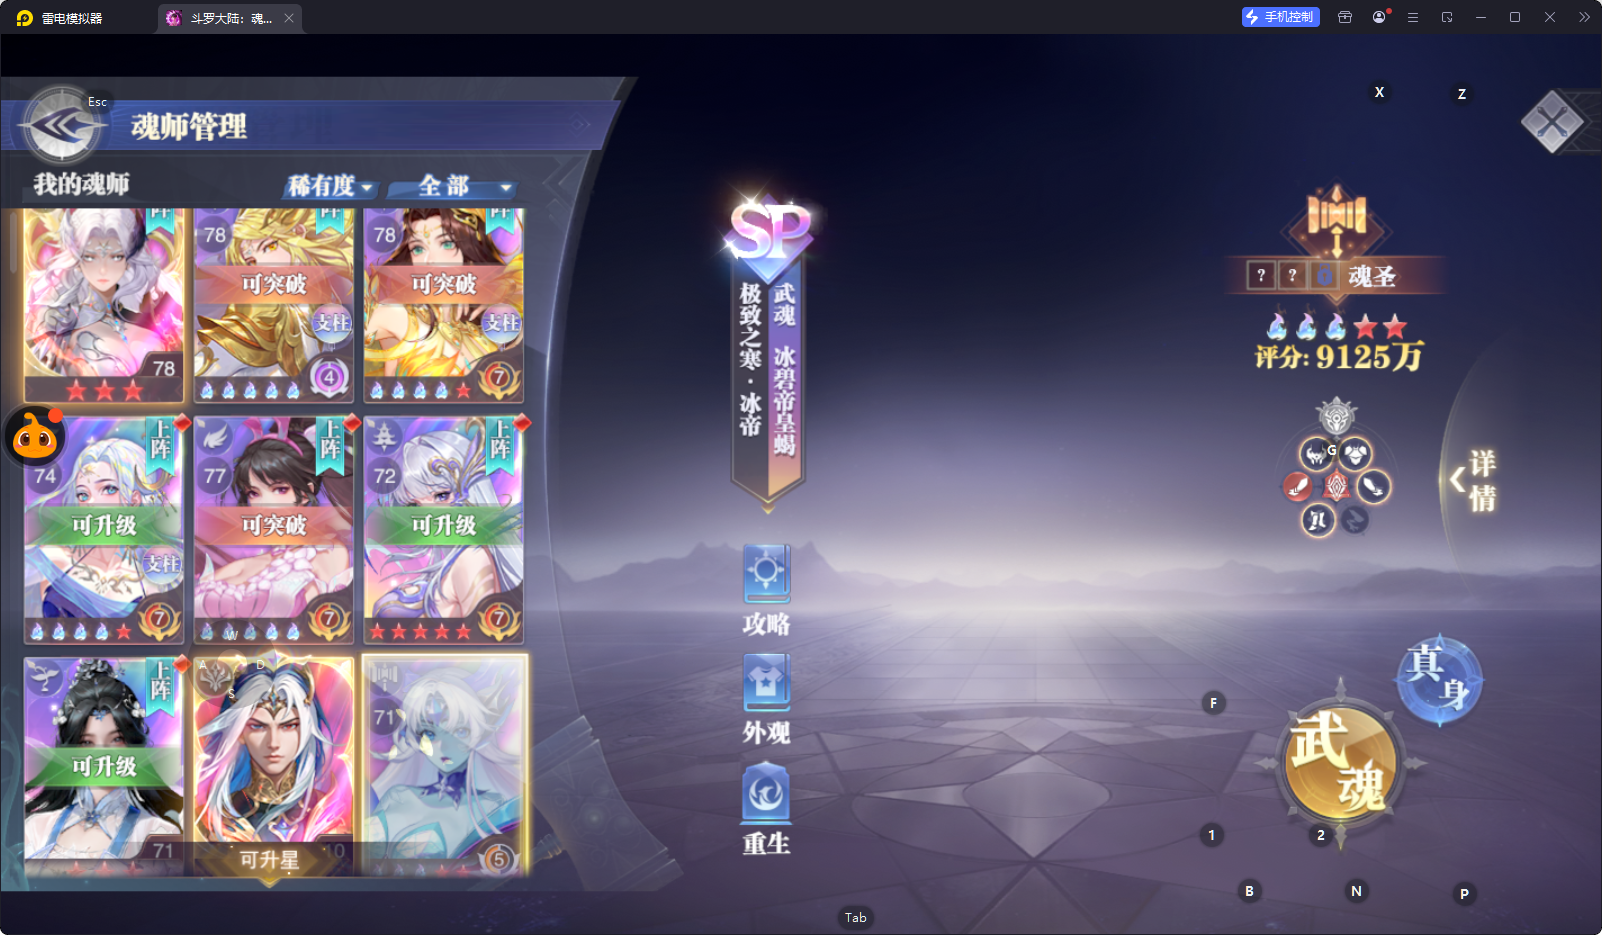
Task: Click the 极致之寒·冰帝 vertical name text
Action: tap(750, 360)
